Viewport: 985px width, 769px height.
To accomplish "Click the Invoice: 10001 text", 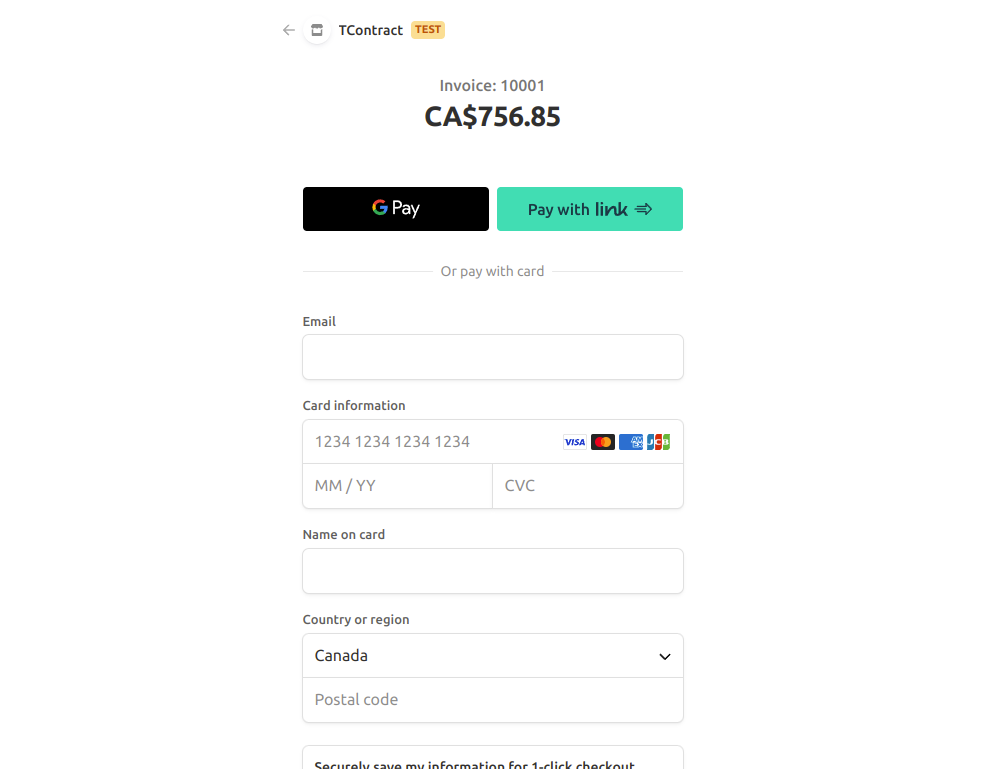I will [x=492, y=86].
